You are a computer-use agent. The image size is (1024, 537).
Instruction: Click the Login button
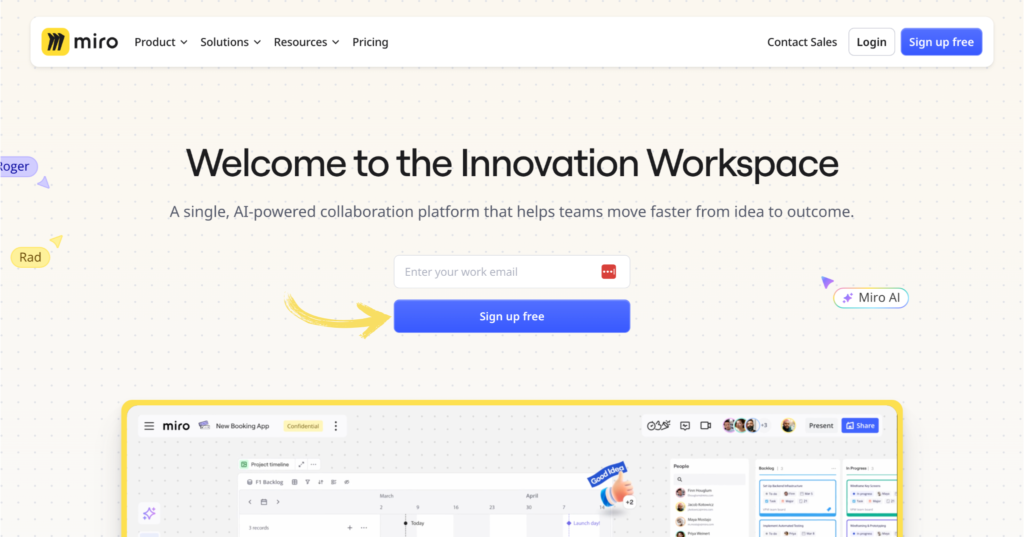pyautogui.click(x=871, y=42)
